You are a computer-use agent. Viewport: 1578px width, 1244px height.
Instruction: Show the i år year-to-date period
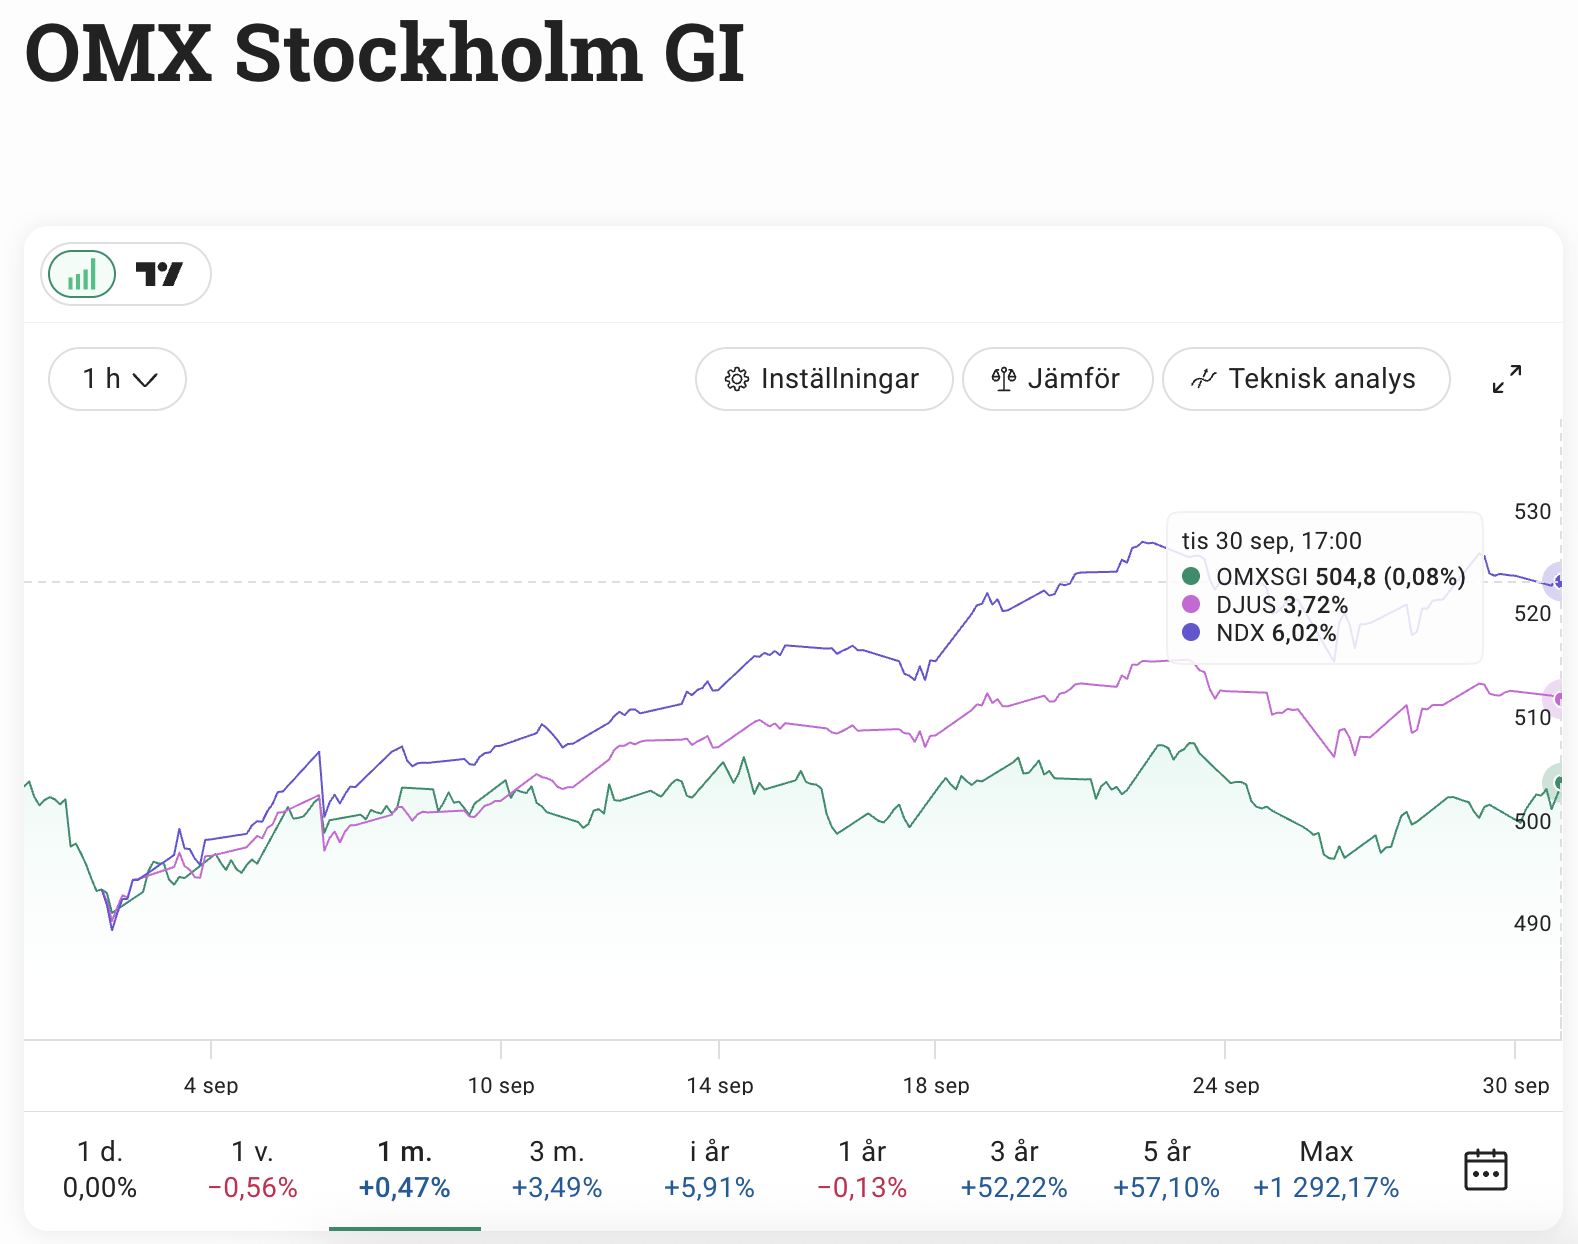[709, 1169]
